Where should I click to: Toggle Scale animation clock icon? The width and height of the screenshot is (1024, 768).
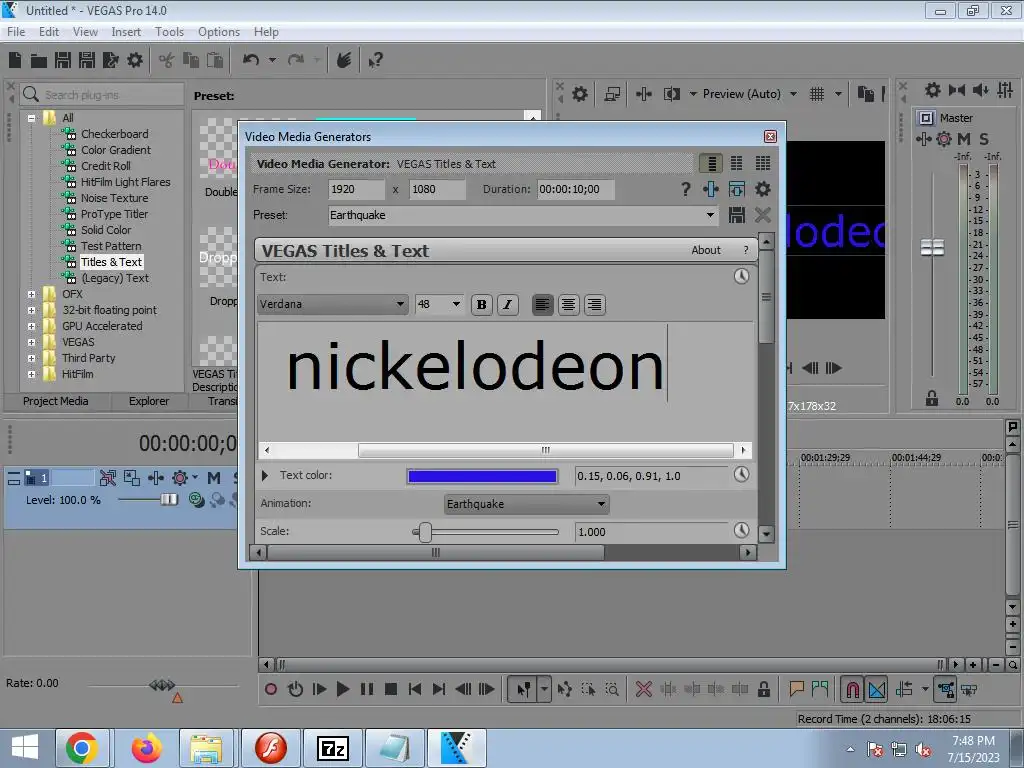pyautogui.click(x=741, y=530)
